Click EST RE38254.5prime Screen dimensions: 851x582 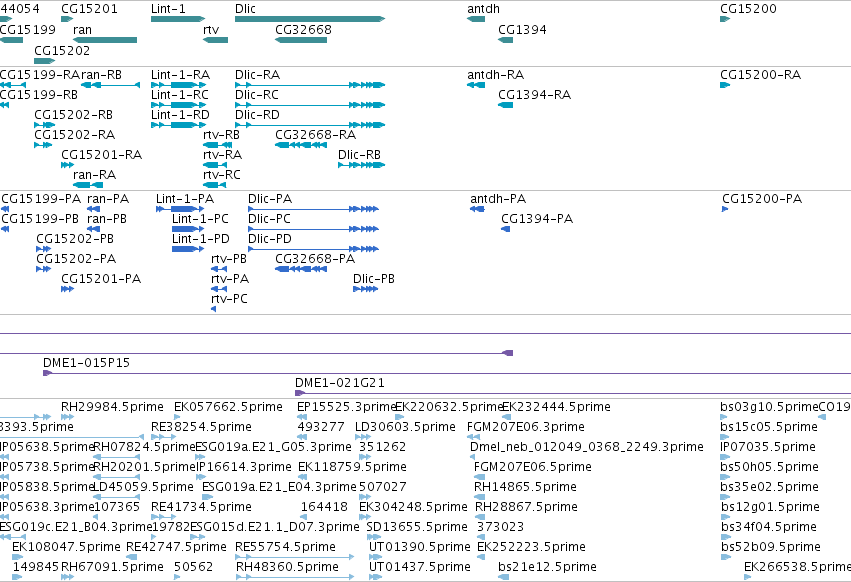[164, 437]
